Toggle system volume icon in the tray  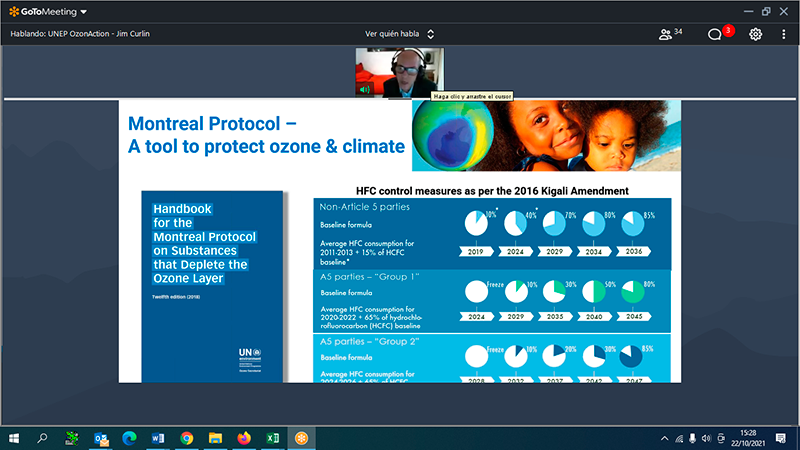pyautogui.click(x=708, y=438)
